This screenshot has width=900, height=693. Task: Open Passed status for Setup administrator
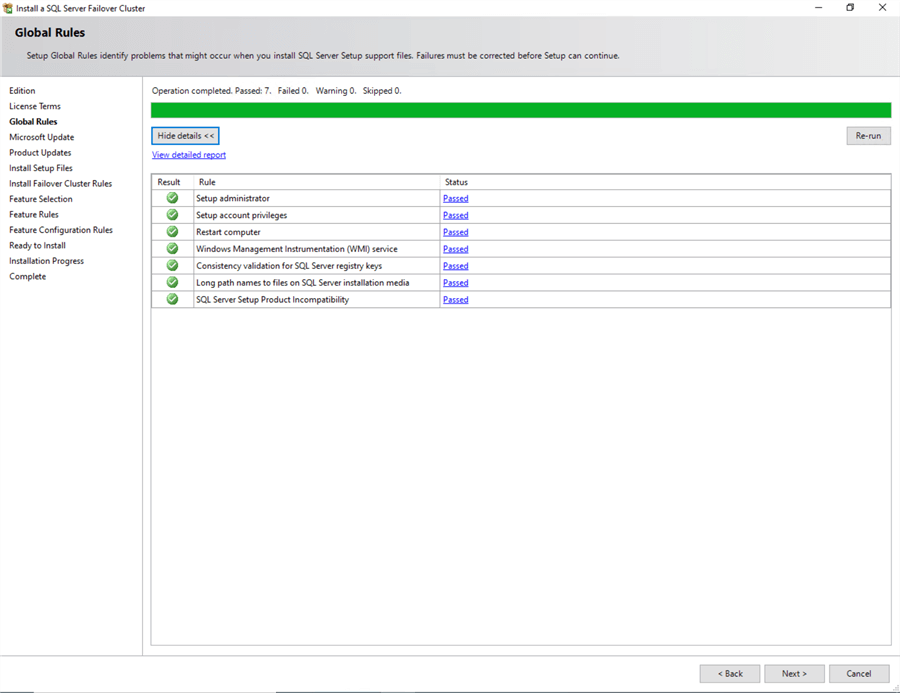456,199
